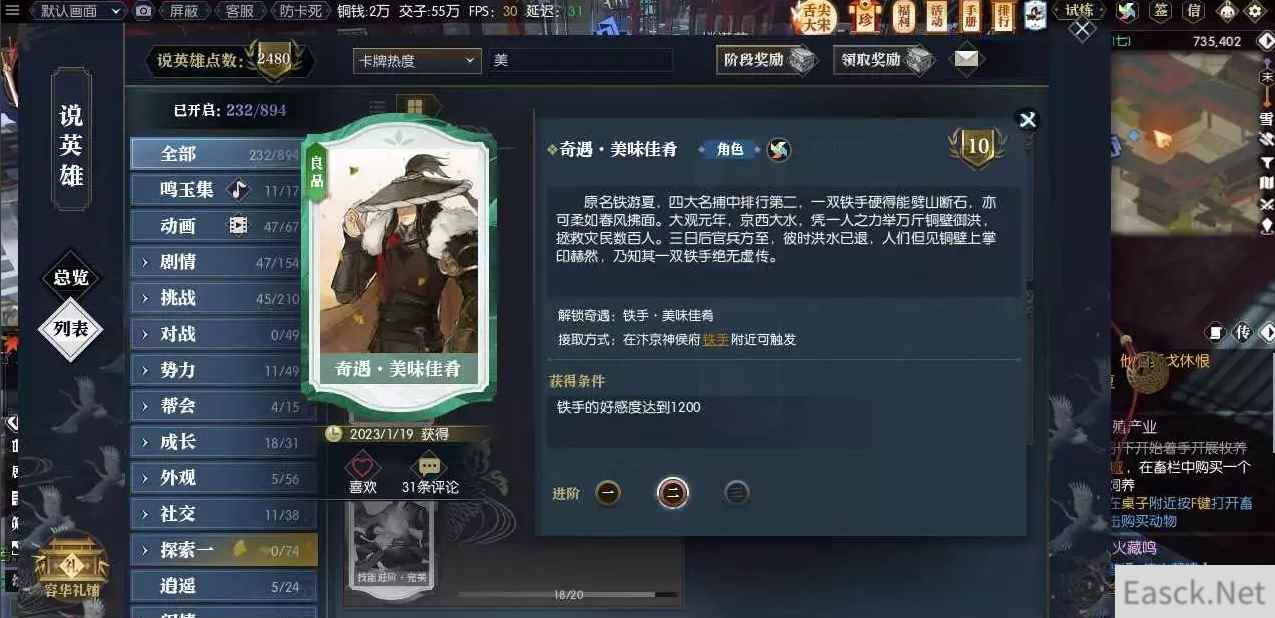Image resolution: width=1275 pixels, height=618 pixels.
Task: Switch to the 列表 diamond tab
Action: 71,328
